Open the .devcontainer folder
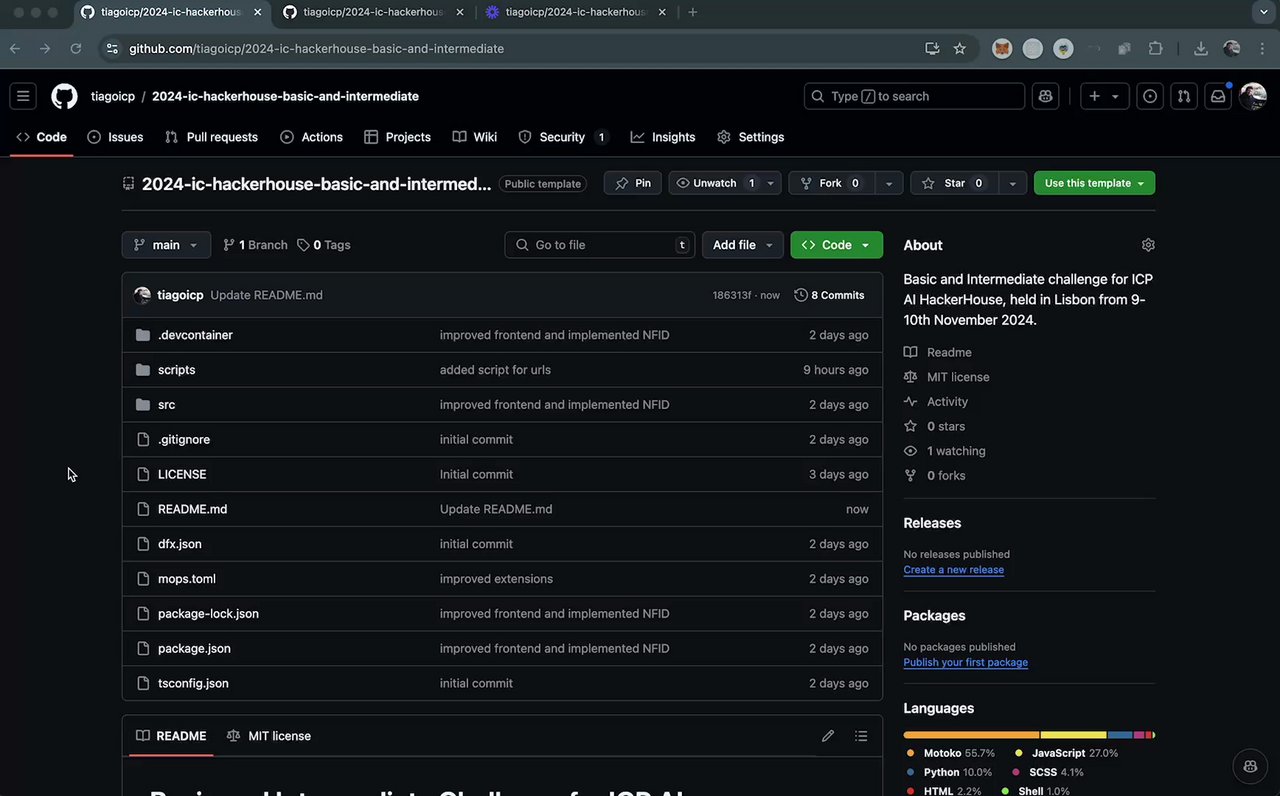Image resolution: width=1280 pixels, height=796 pixels. point(195,335)
